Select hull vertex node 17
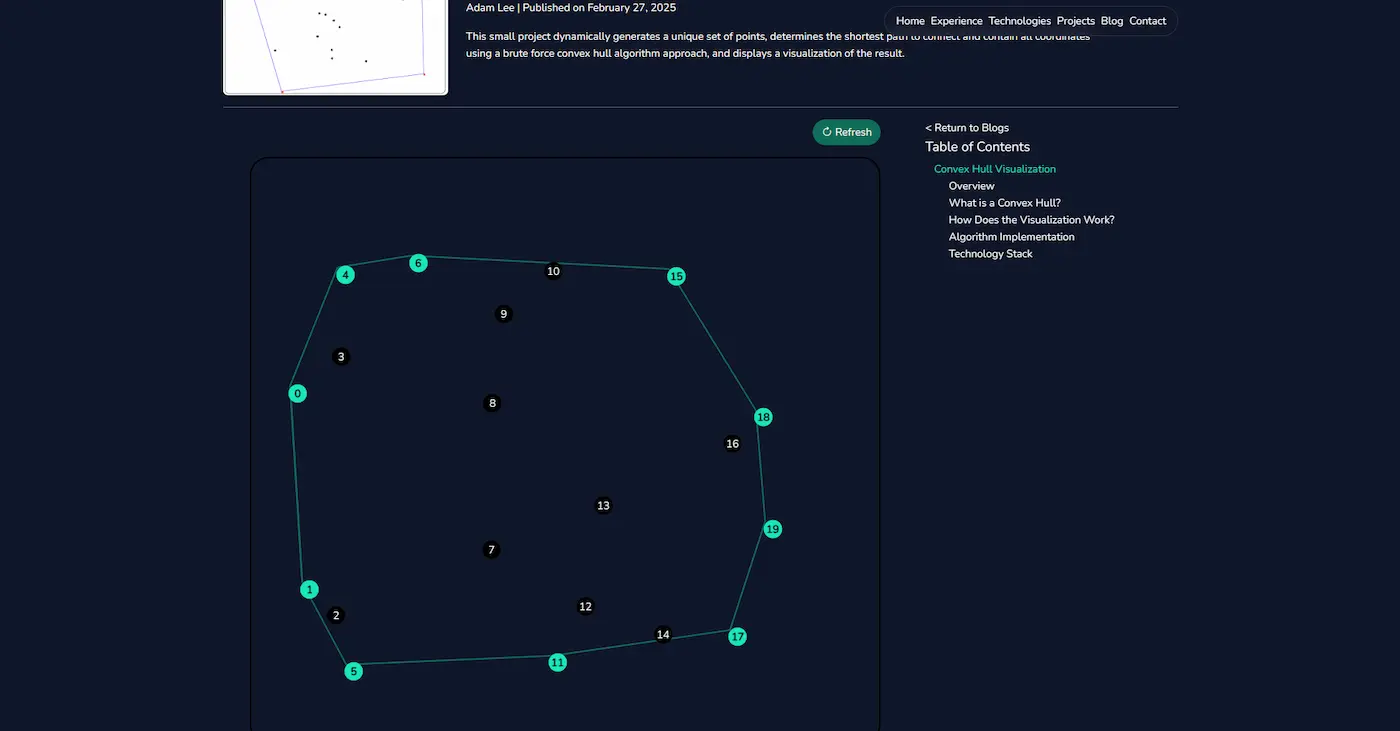Screen dimensions: 1400x731 [737, 637]
